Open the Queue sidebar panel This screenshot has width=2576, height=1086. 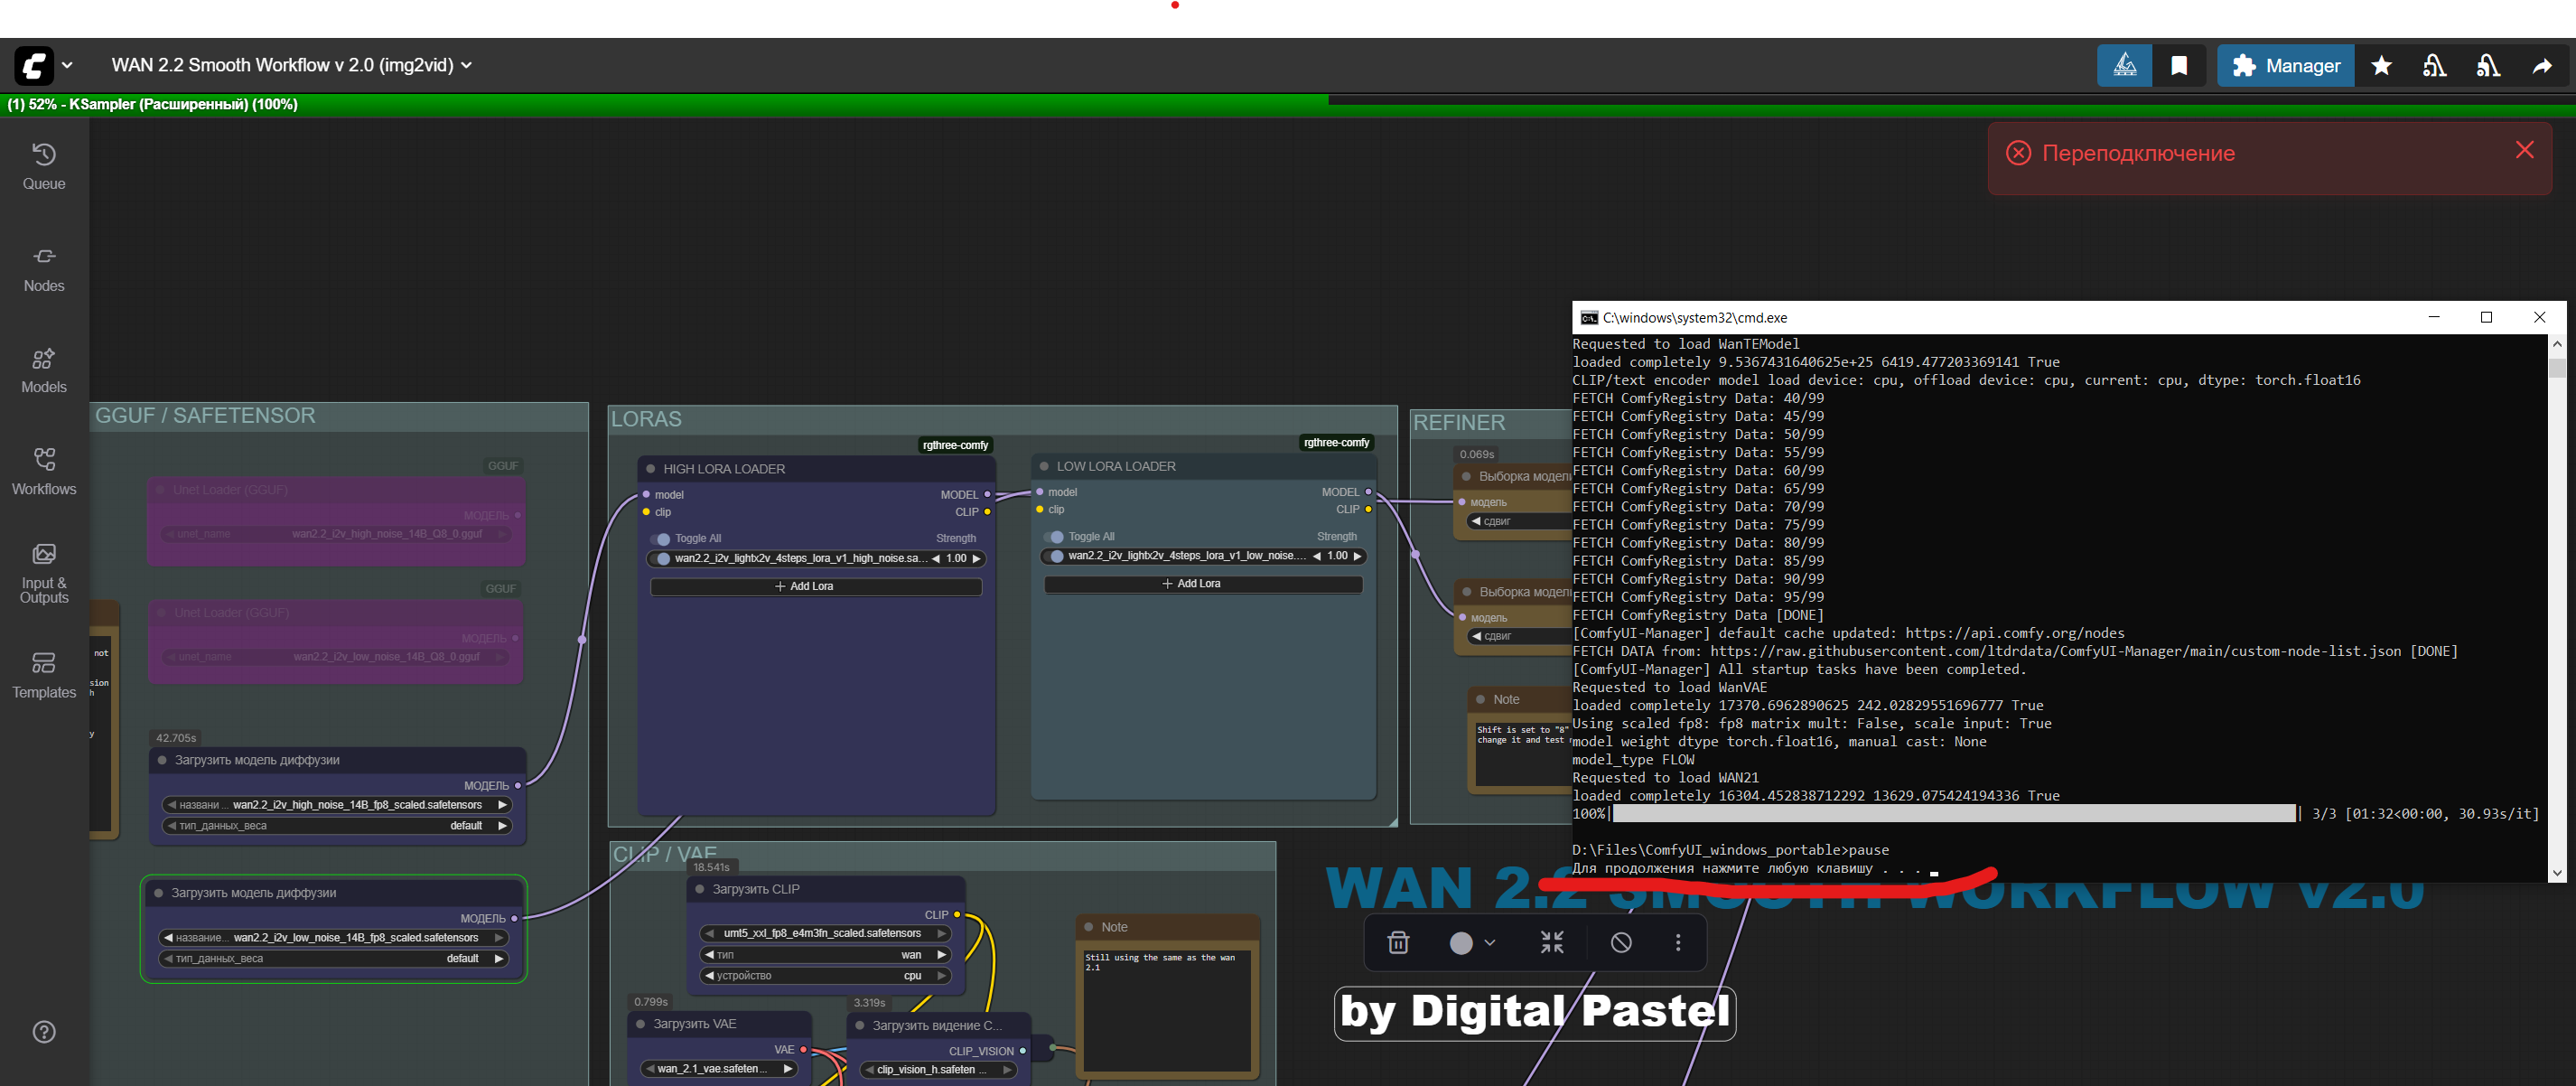pyautogui.click(x=44, y=166)
